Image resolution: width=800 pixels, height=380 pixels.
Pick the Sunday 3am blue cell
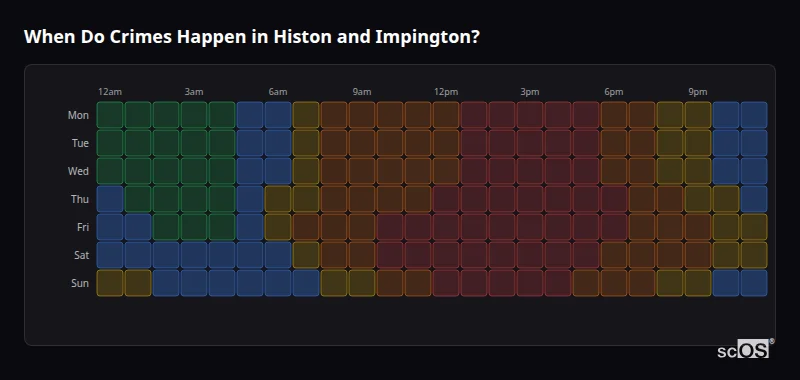tap(194, 283)
